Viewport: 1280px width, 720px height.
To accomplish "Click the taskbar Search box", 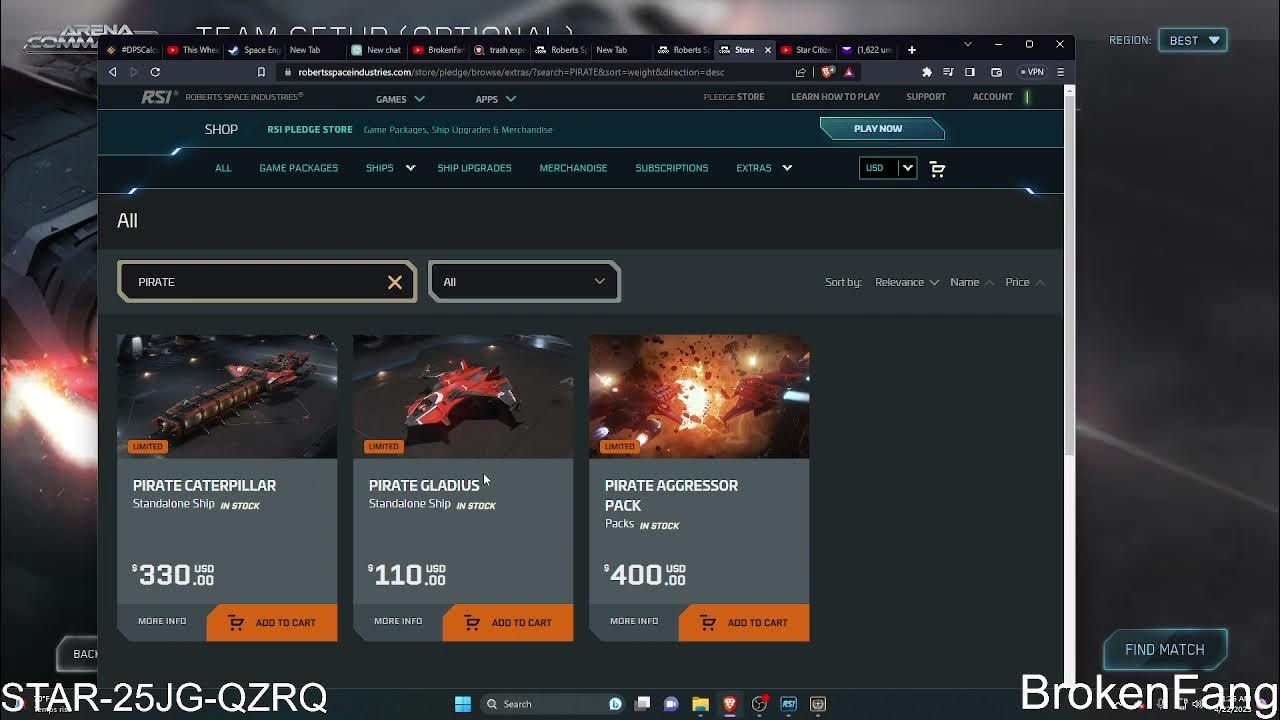I will tap(551, 704).
